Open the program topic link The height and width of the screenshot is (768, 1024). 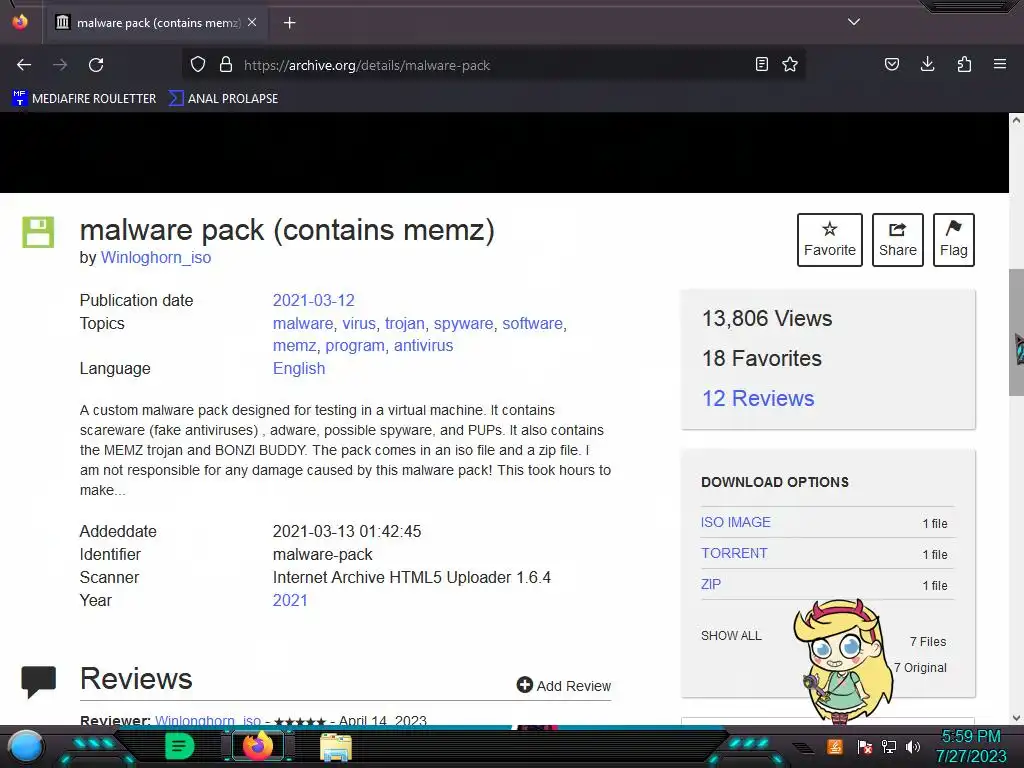pyautogui.click(x=355, y=345)
